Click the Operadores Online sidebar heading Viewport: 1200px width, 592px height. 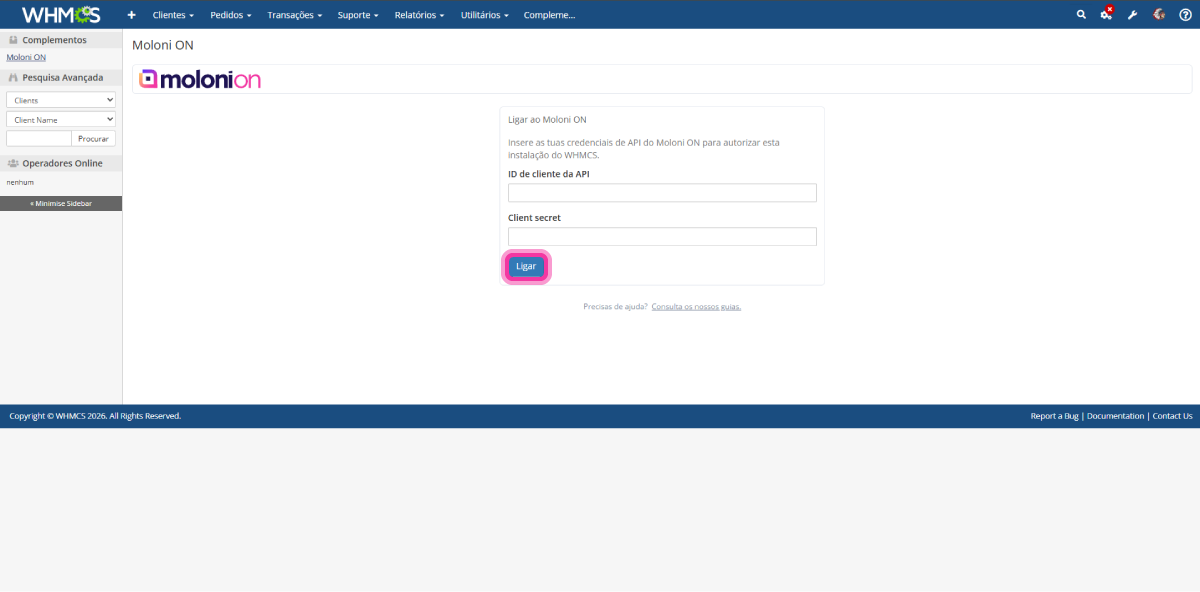(62, 163)
